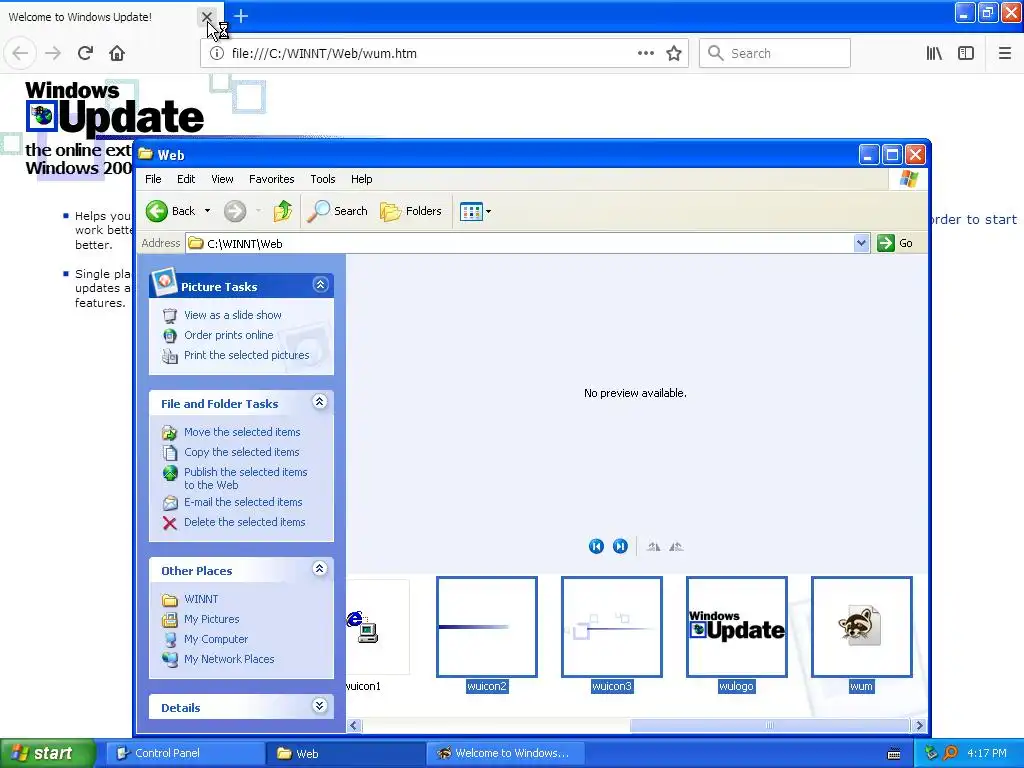The height and width of the screenshot is (768, 1024).
Task: Click Publish the selected items to the Web
Action: click(245, 478)
